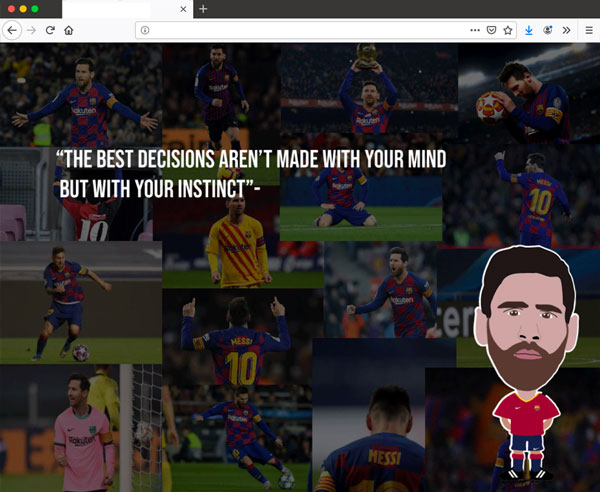Click the forward navigation arrow
The image size is (600, 492).
tap(31, 30)
